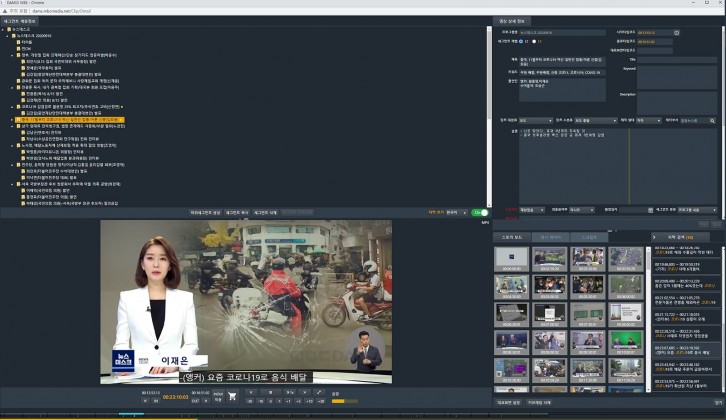Click the shopping cart icon below the video
This screenshot has width=726, height=420.
click(232, 395)
